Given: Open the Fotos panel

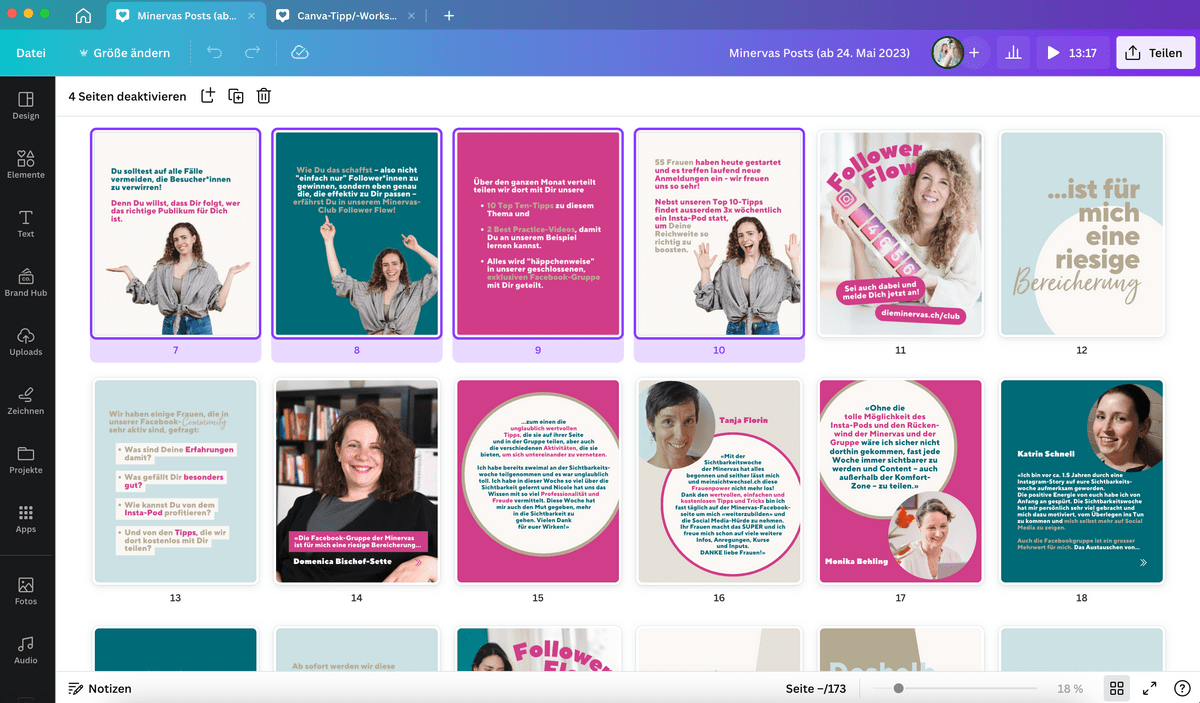Looking at the screenshot, I should pos(26,590).
